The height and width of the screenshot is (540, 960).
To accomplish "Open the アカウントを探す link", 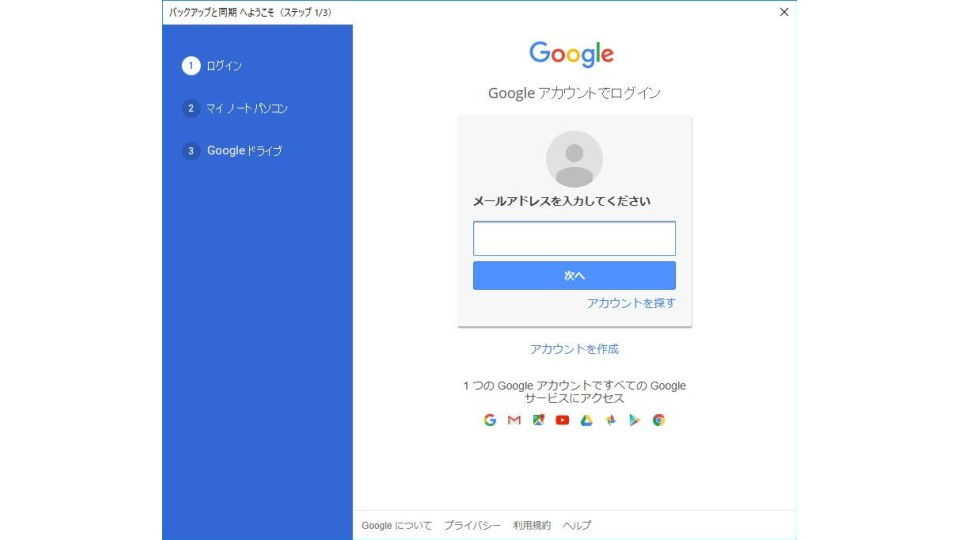I will click(x=631, y=303).
